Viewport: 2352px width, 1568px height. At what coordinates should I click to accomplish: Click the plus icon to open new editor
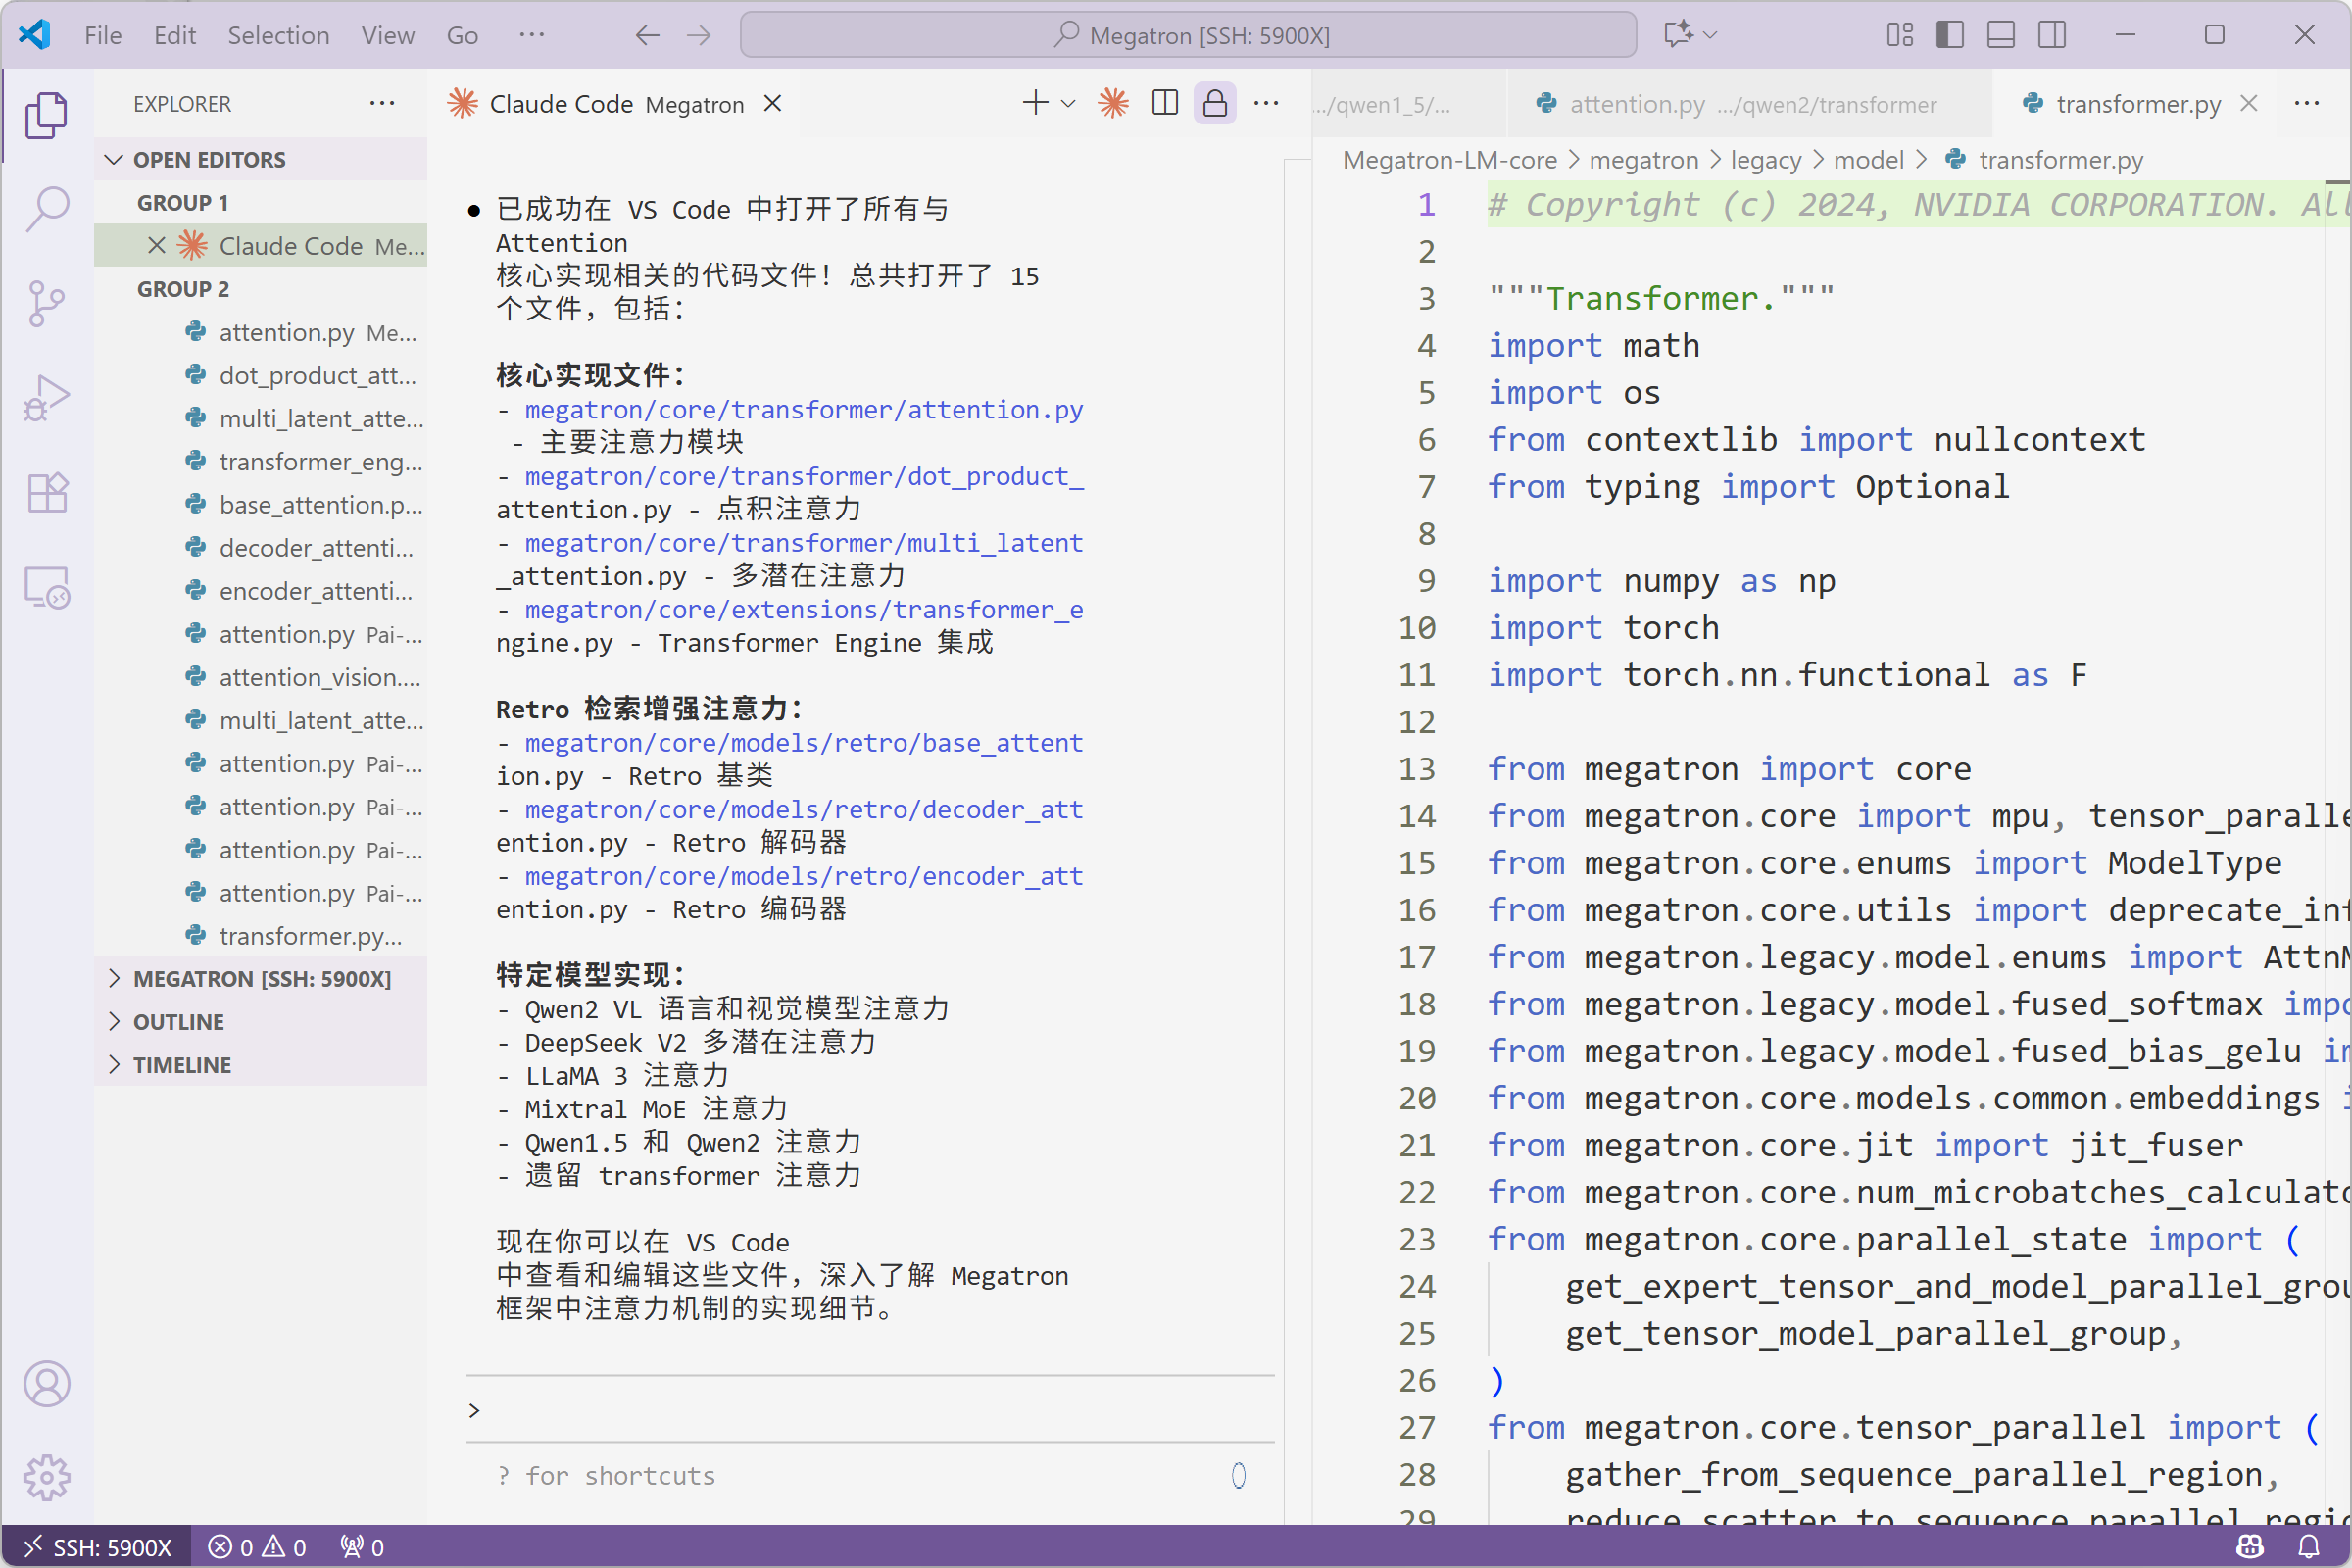(x=1035, y=103)
